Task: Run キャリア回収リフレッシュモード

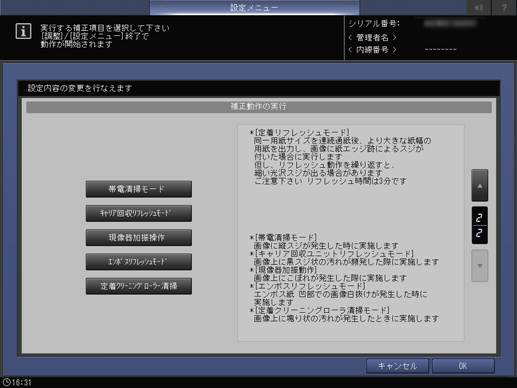Action: point(139,213)
